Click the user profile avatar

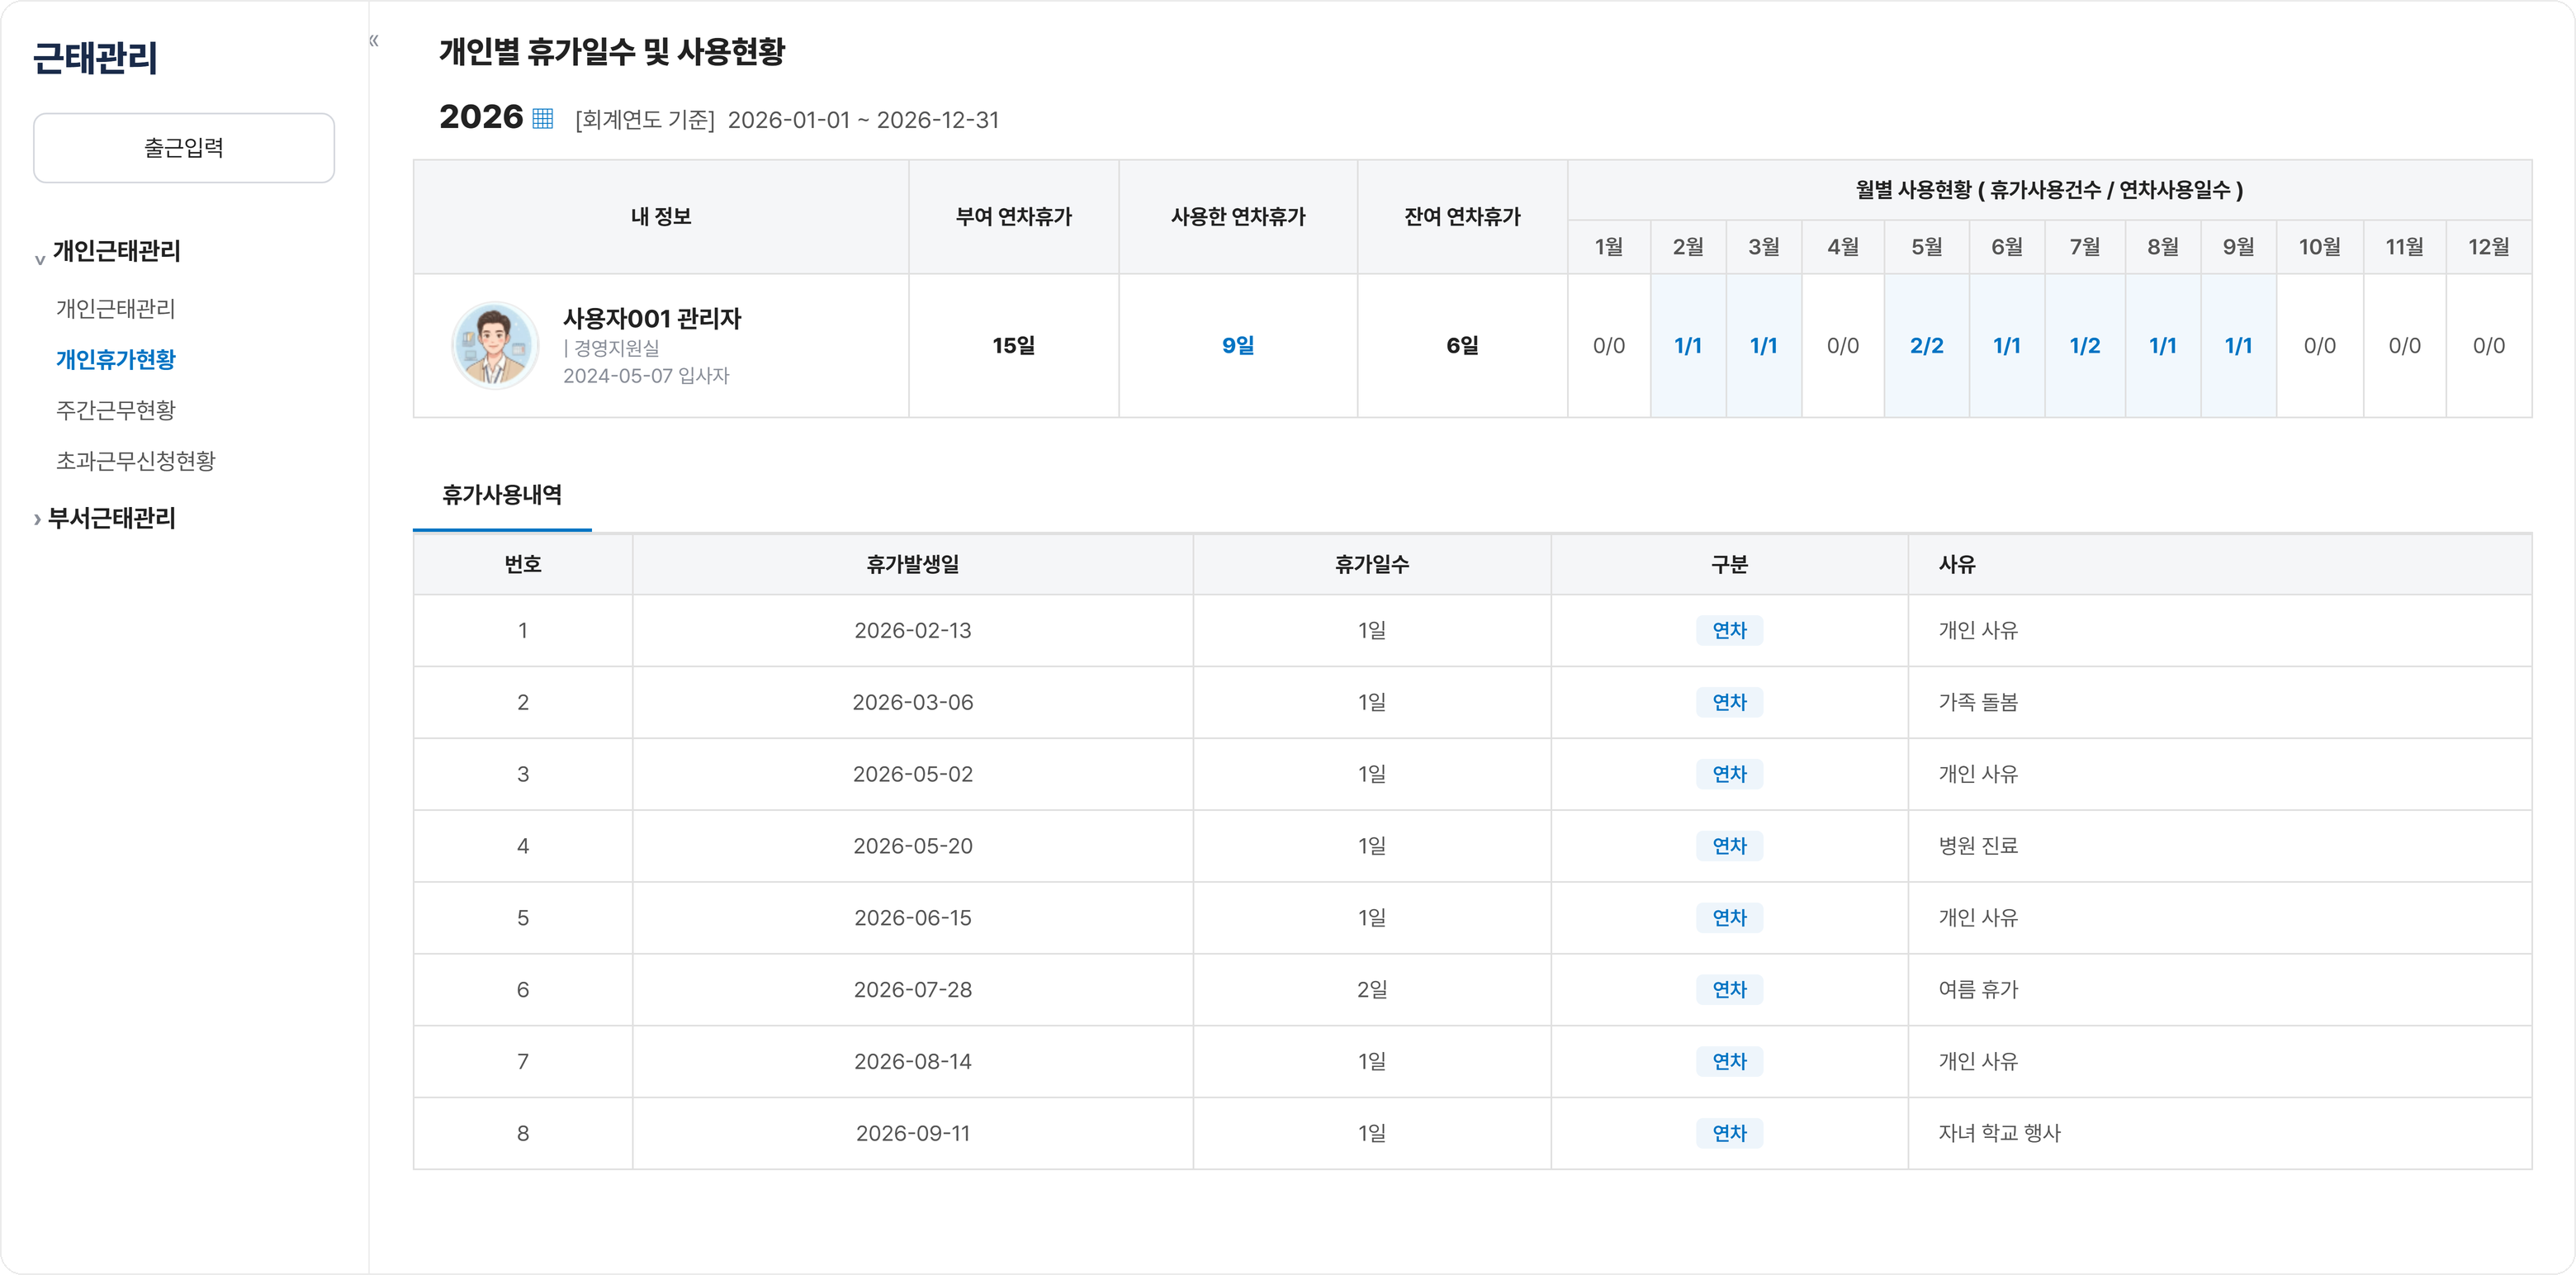tap(495, 345)
